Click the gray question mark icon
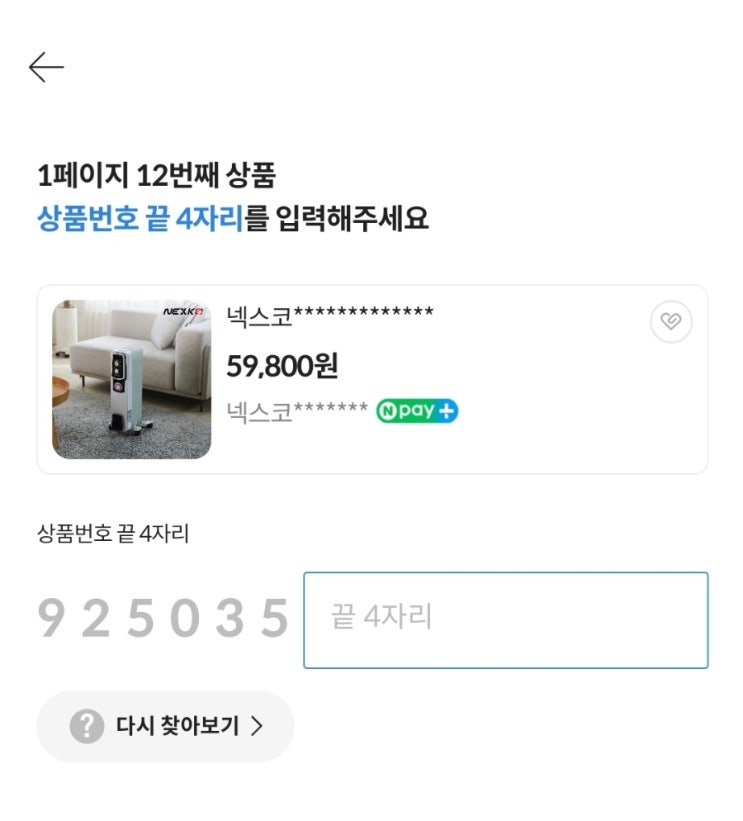Image resolution: width=743 pixels, height=821 pixels. pos(87,726)
